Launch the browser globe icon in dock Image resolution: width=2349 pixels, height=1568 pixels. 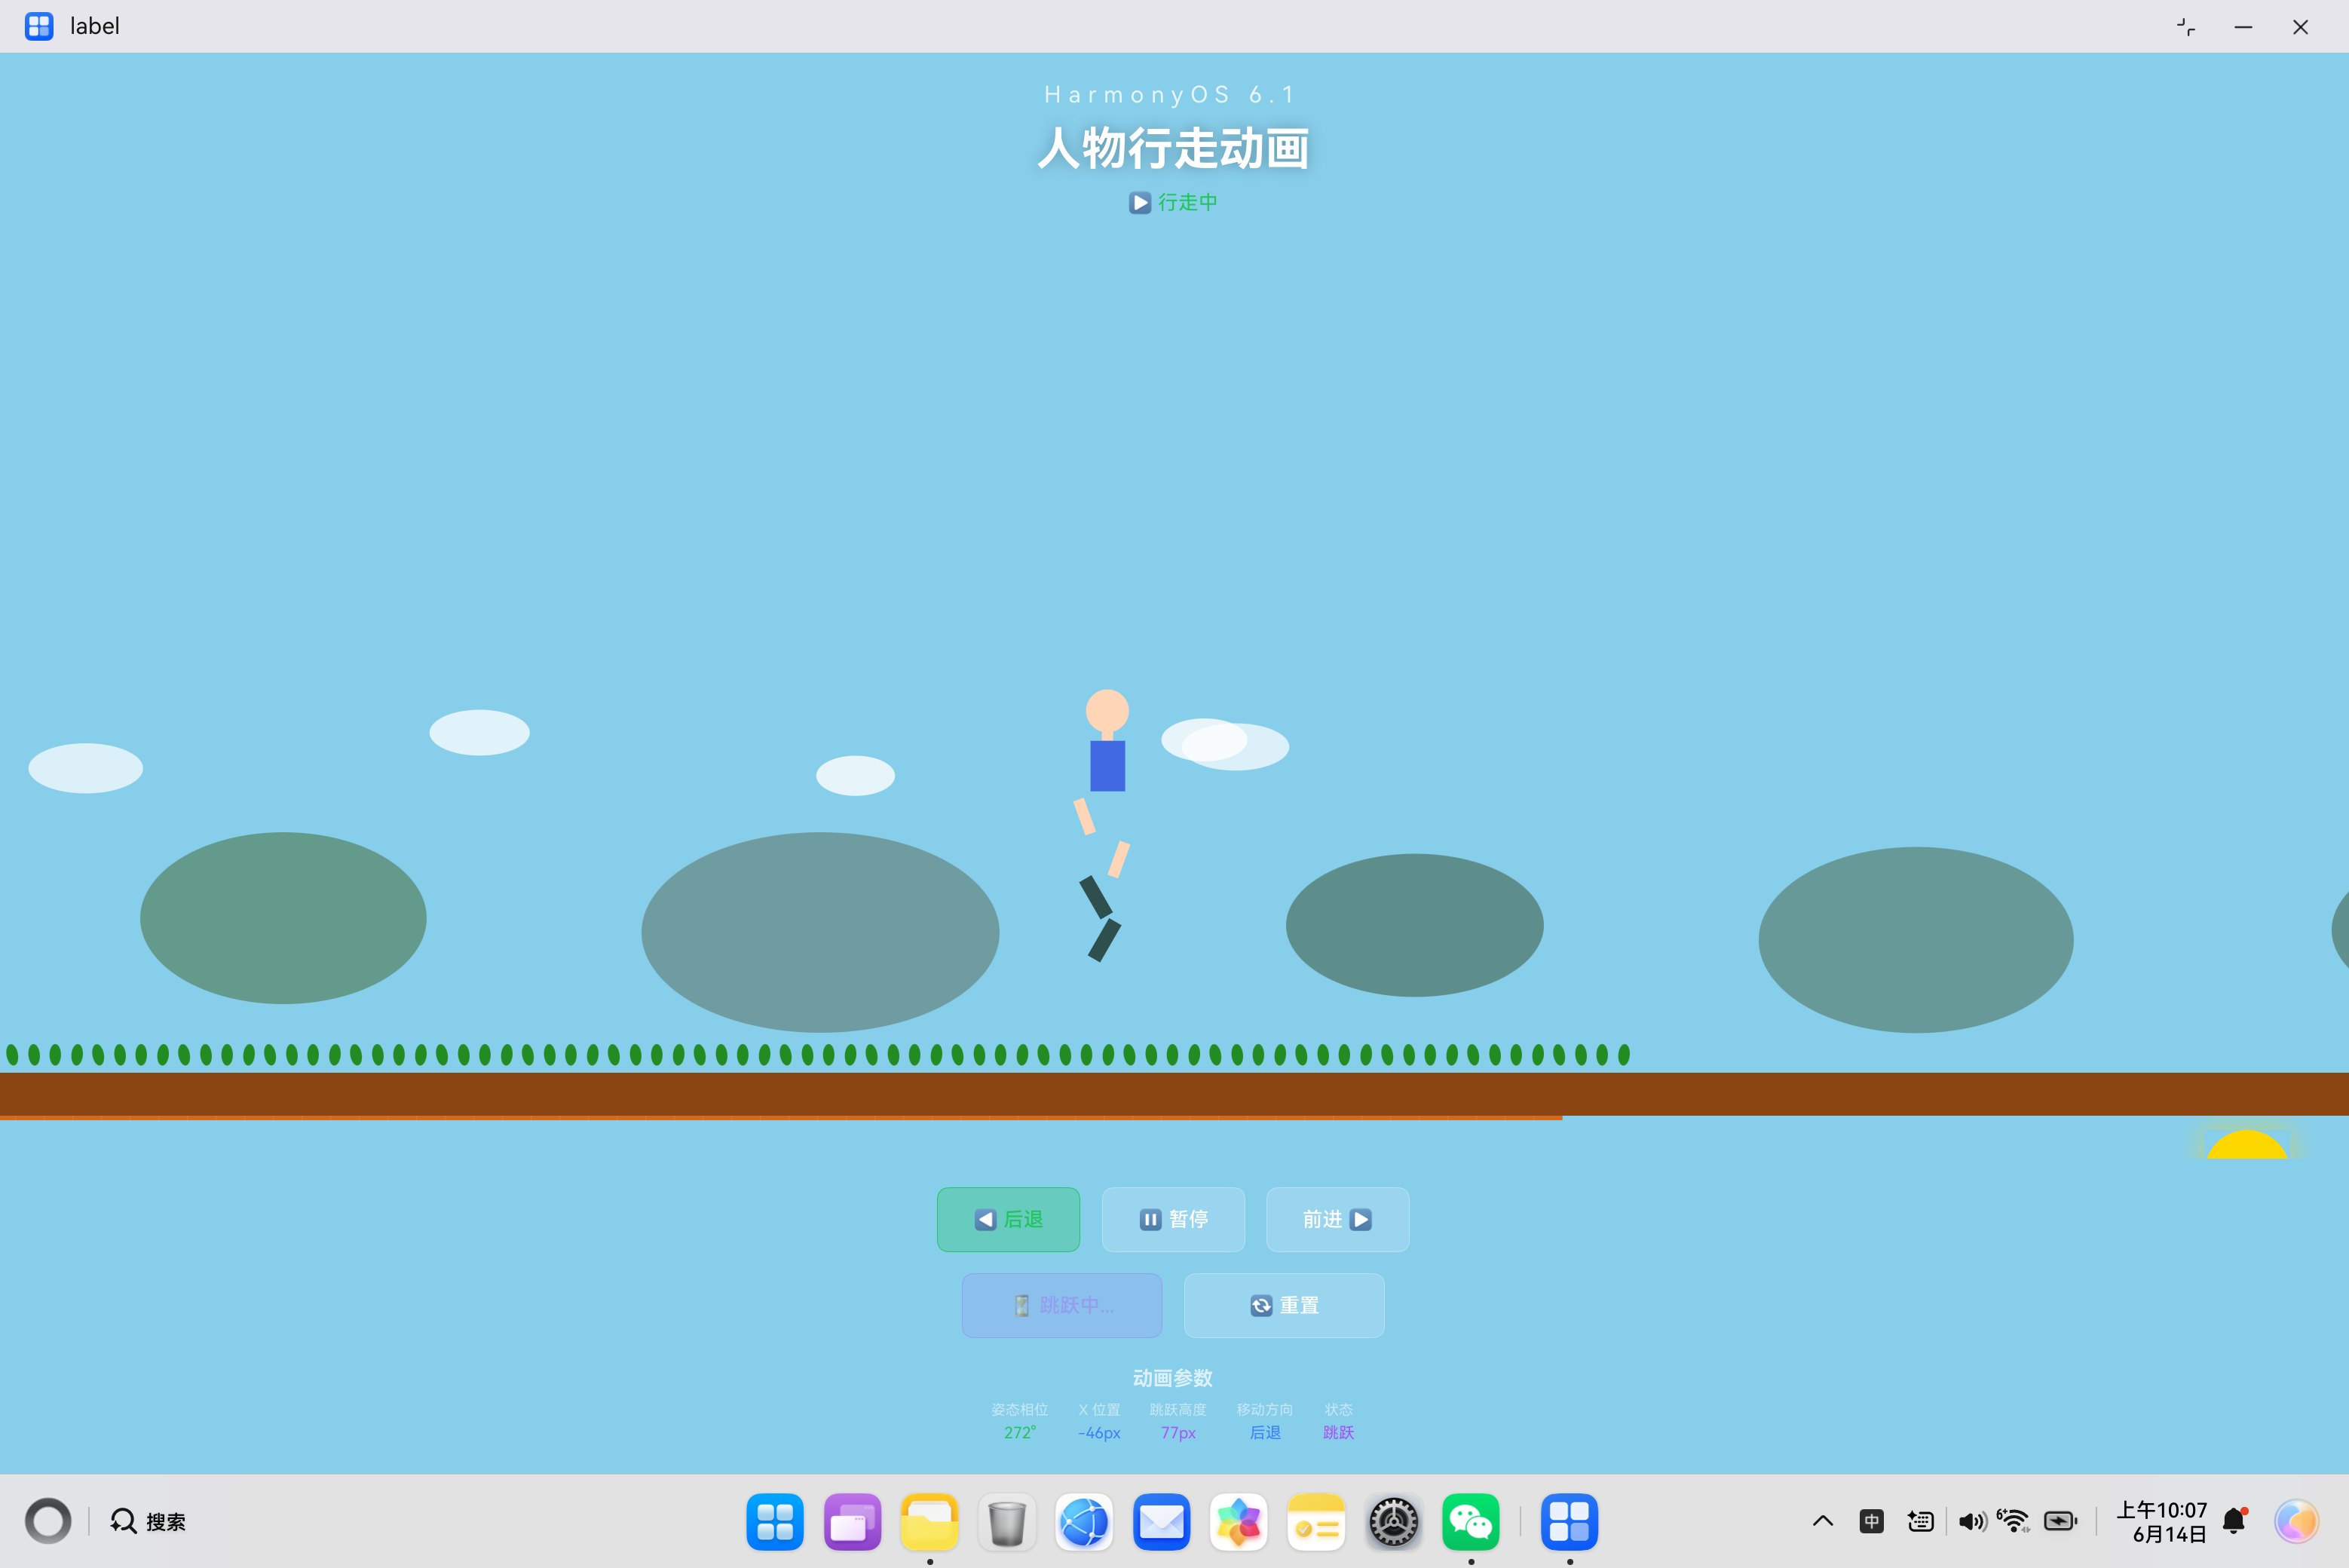click(x=1084, y=1521)
